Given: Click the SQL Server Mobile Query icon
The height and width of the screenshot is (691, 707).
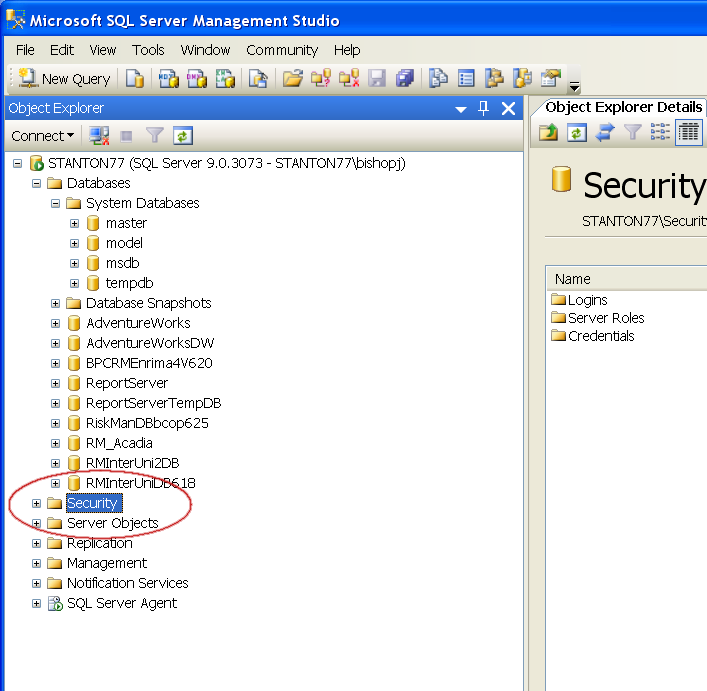Looking at the screenshot, I should (x=258, y=78).
